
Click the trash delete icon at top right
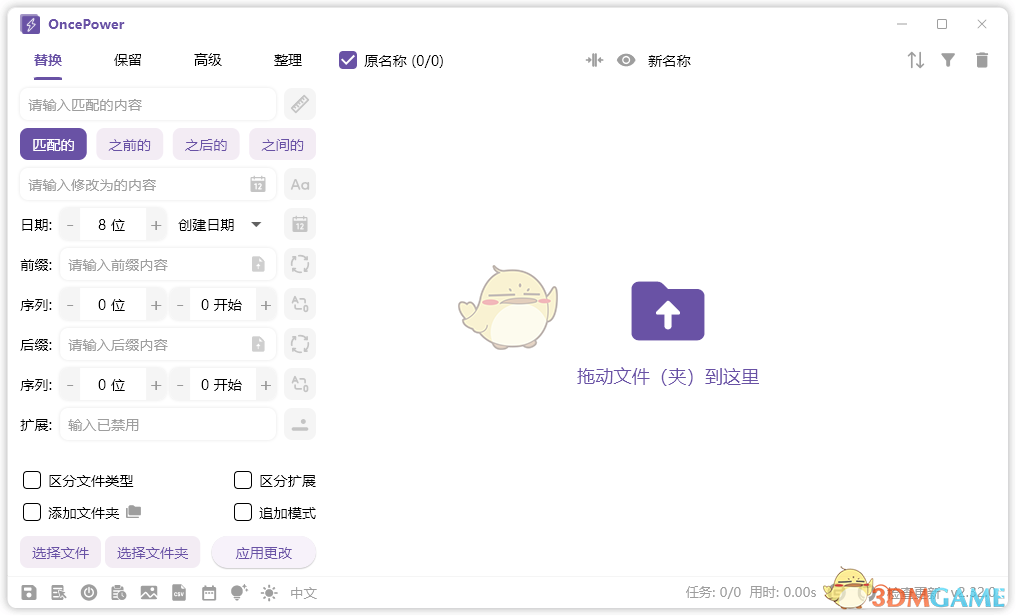tap(982, 60)
